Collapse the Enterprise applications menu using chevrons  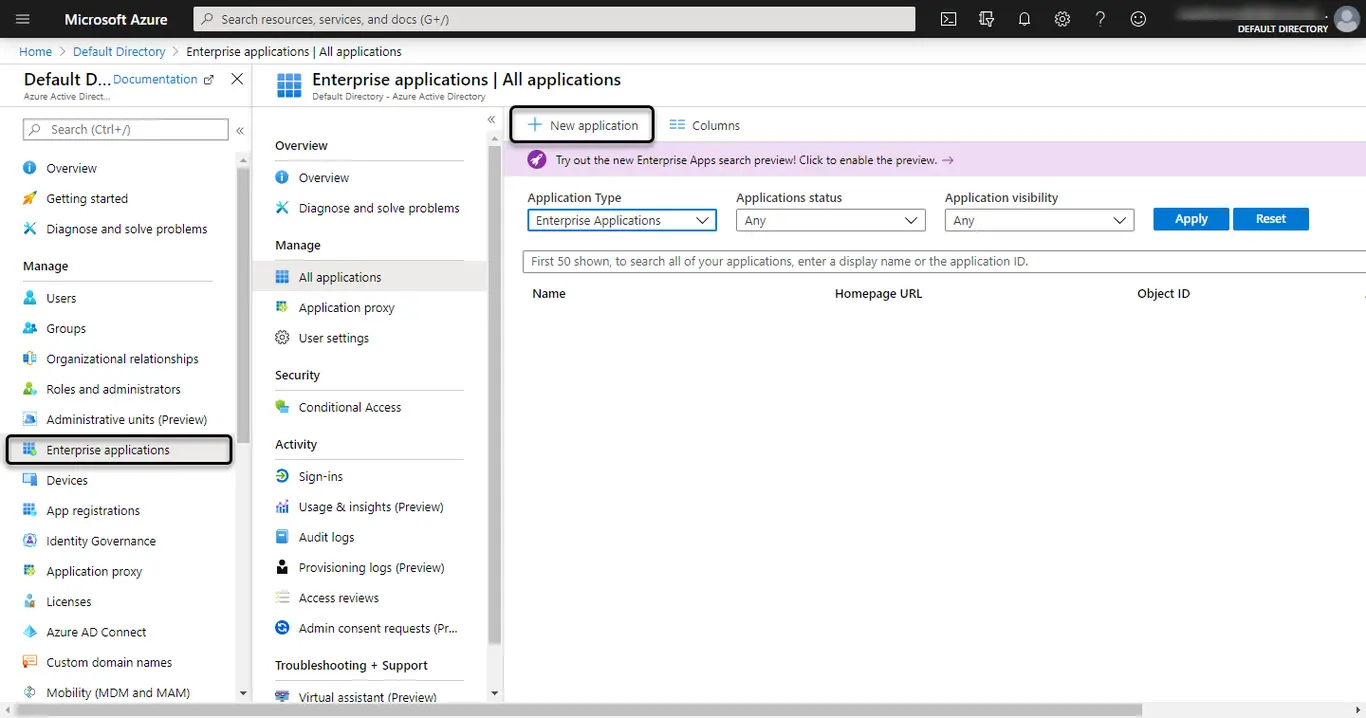[x=491, y=120]
